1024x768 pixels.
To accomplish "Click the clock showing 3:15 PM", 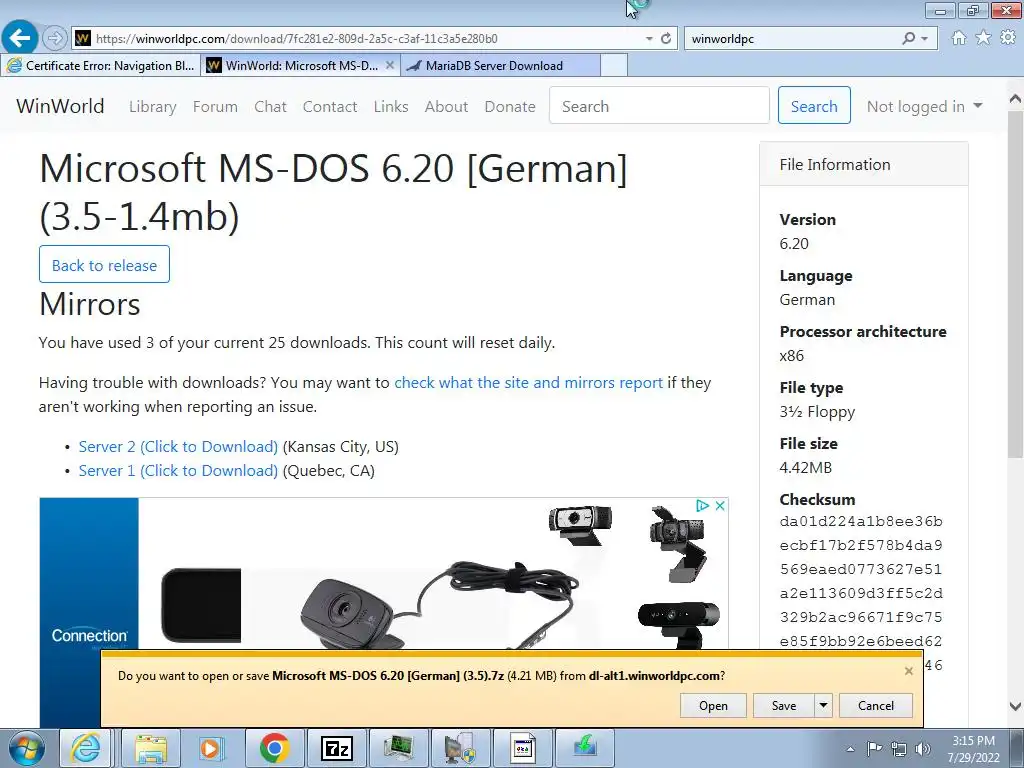I will coord(973,741).
